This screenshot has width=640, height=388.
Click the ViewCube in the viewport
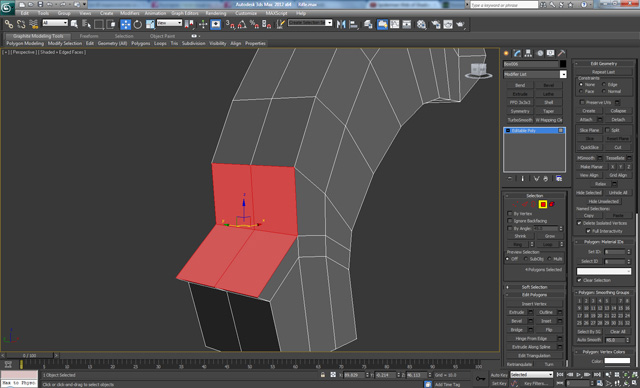[478, 70]
